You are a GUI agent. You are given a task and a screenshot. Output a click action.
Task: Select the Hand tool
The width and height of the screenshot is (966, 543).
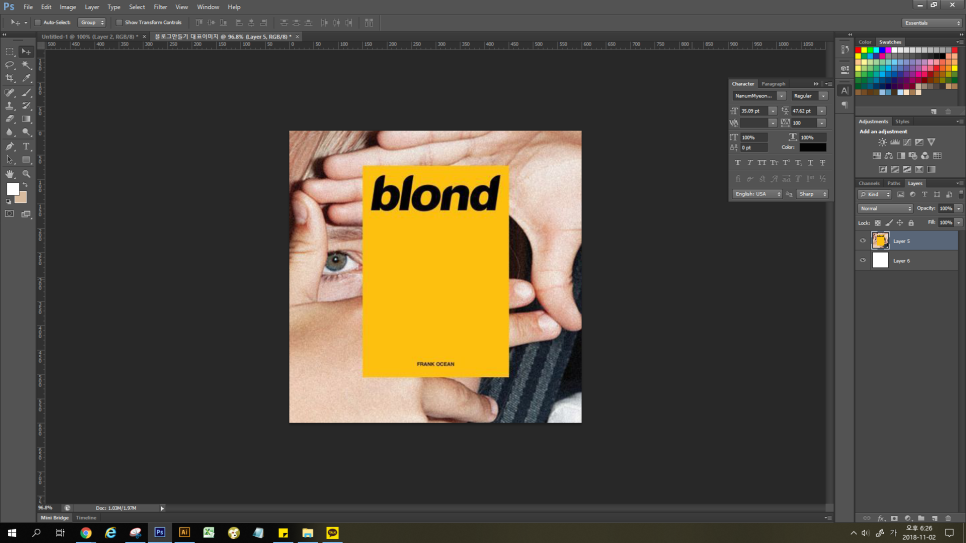coord(10,174)
